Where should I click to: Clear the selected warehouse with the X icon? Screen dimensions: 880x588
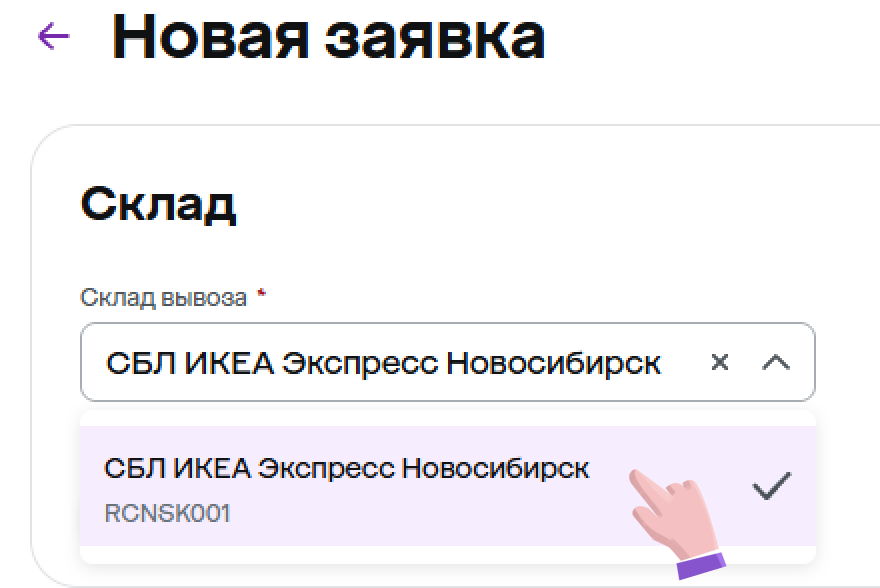point(719,362)
